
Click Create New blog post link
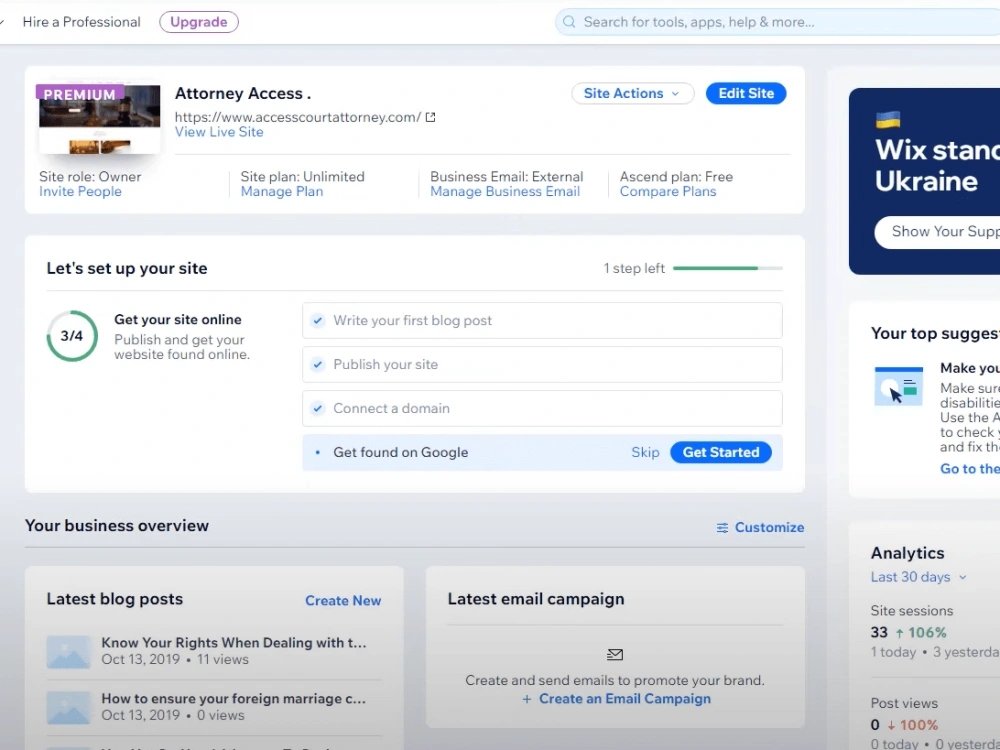tap(343, 601)
